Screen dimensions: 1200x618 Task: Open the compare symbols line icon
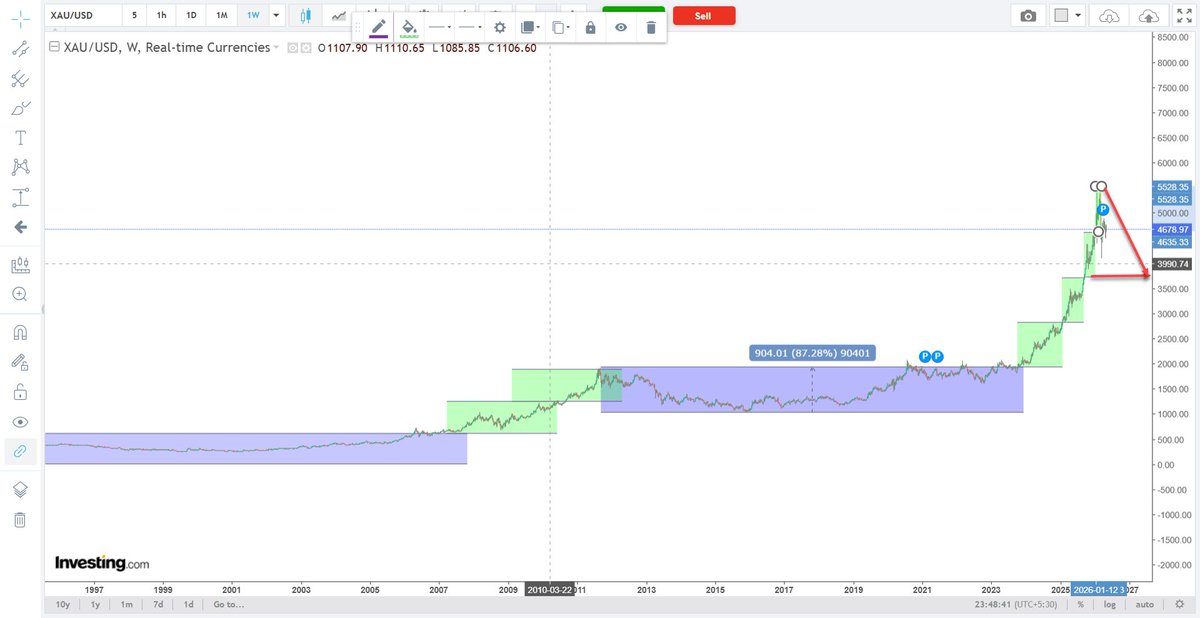point(340,16)
